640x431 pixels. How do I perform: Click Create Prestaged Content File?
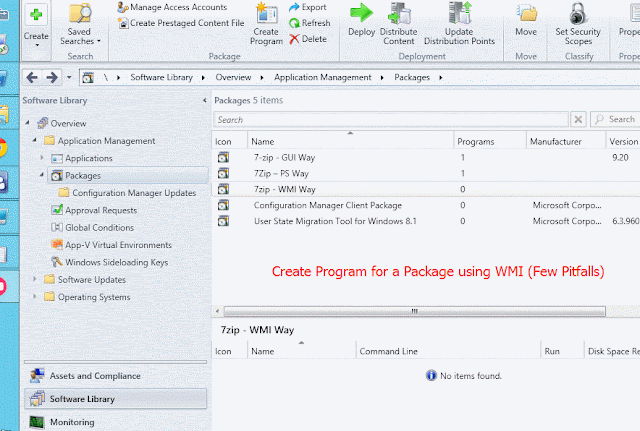pos(181,23)
